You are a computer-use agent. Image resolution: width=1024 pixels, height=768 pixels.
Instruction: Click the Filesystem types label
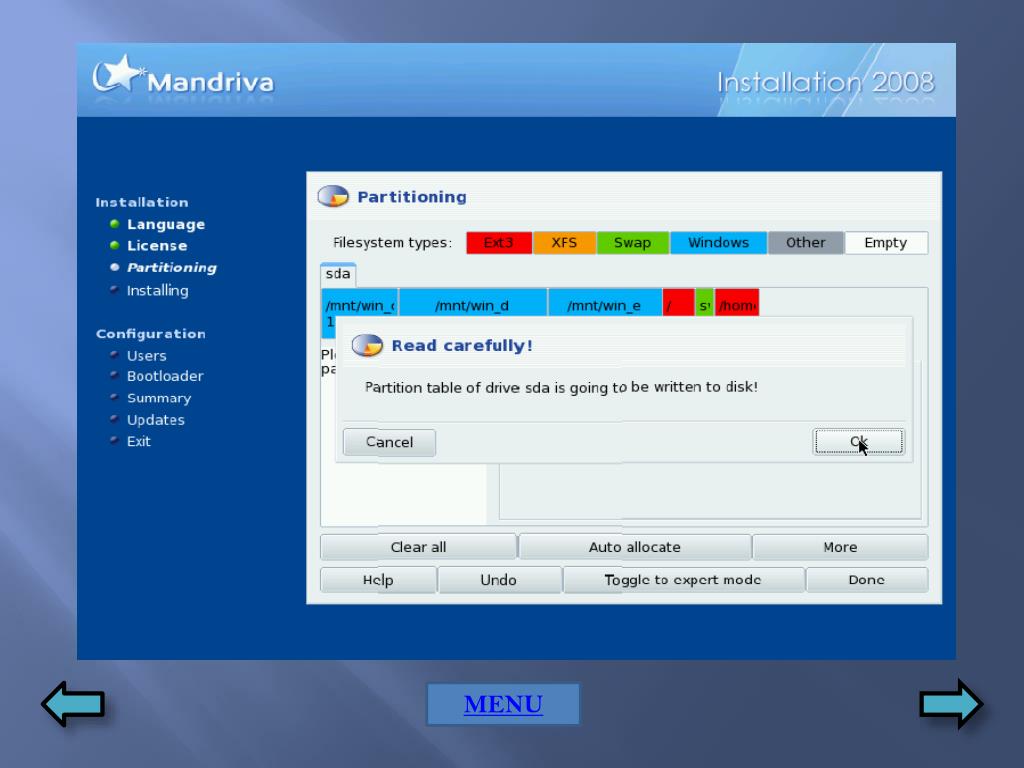pos(392,243)
